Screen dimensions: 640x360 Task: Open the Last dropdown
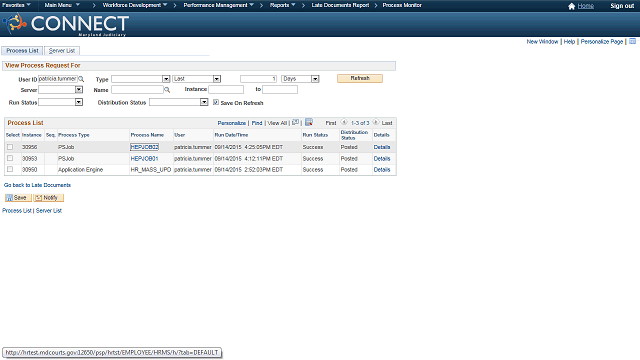tap(196, 79)
